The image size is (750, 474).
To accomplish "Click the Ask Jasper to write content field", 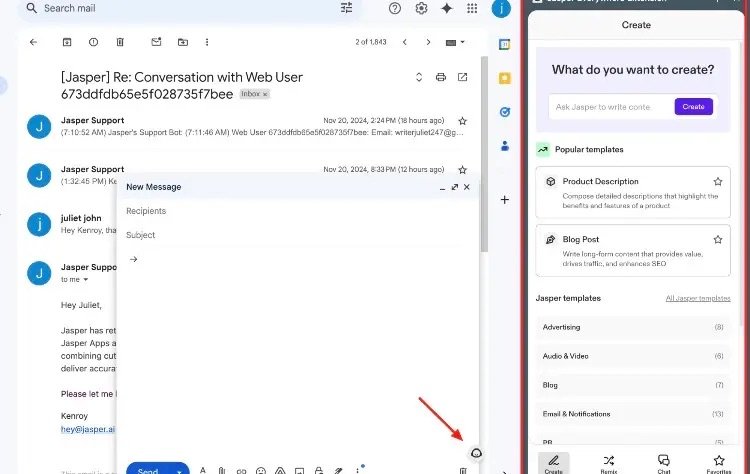I will click(612, 107).
